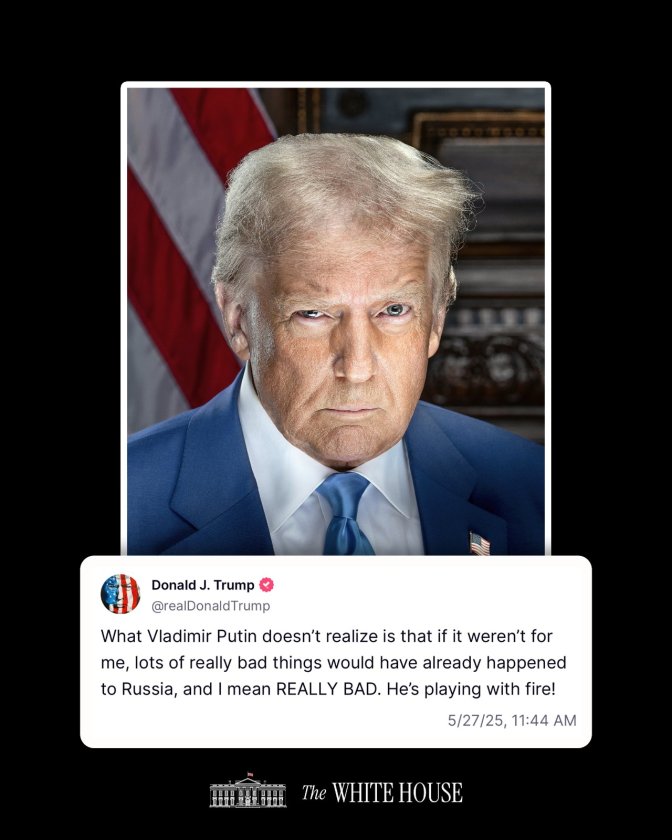Screen dimensions: 672x840
Task: Select the word Russia in the post
Action: 148,689
